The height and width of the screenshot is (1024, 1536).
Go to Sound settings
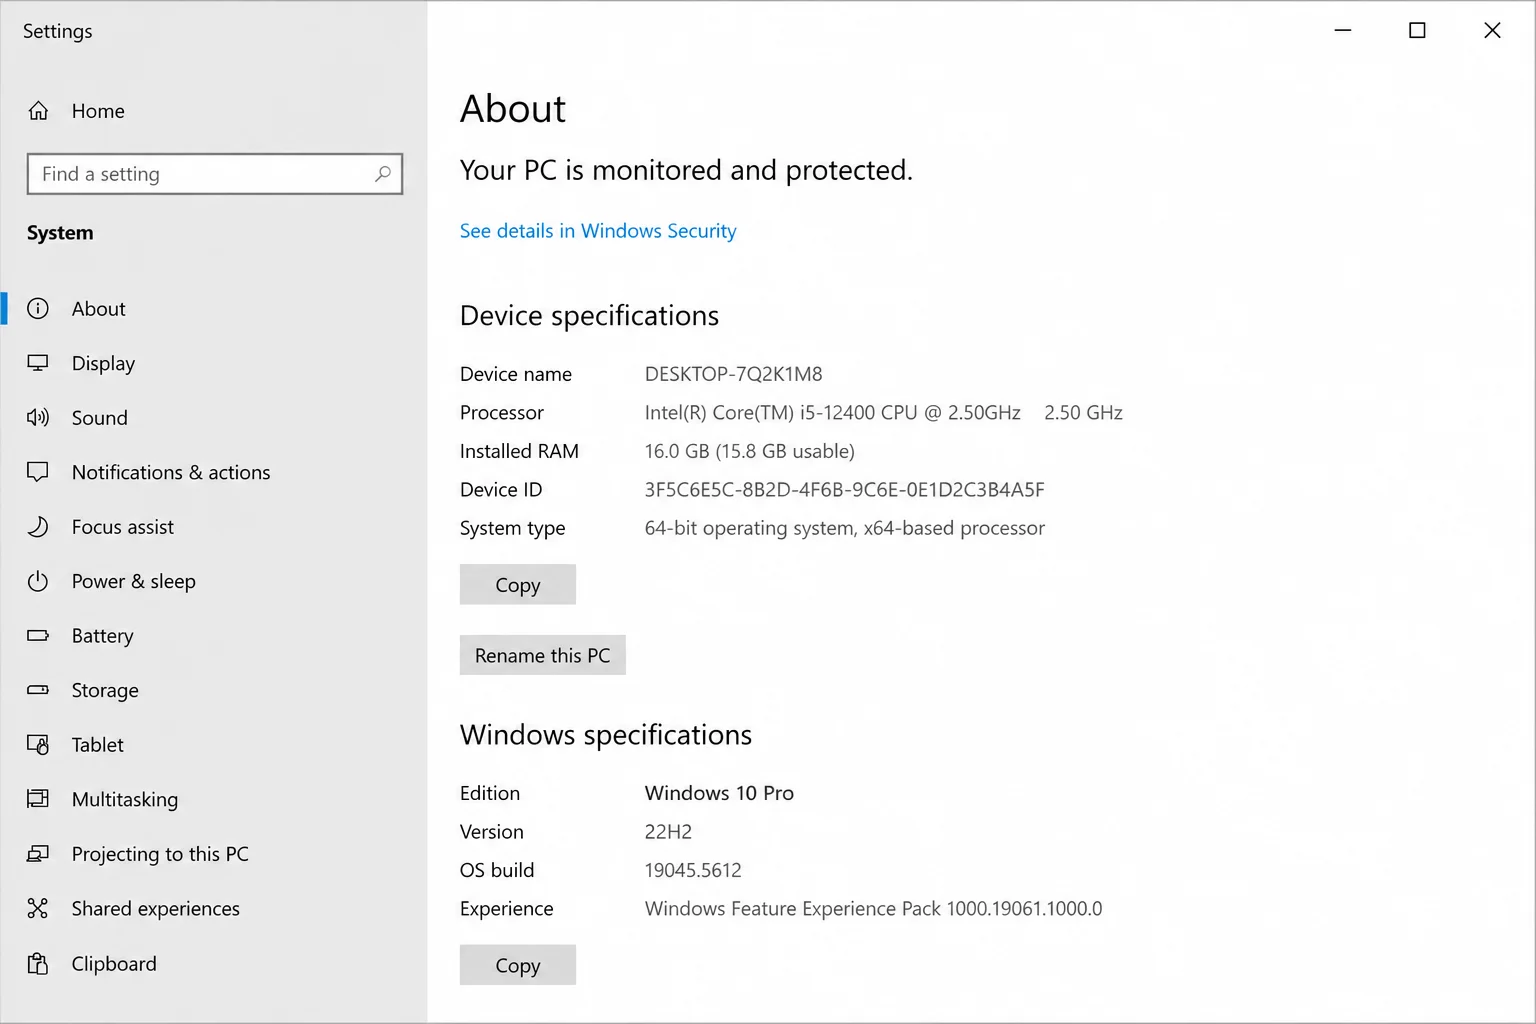[100, 418]
